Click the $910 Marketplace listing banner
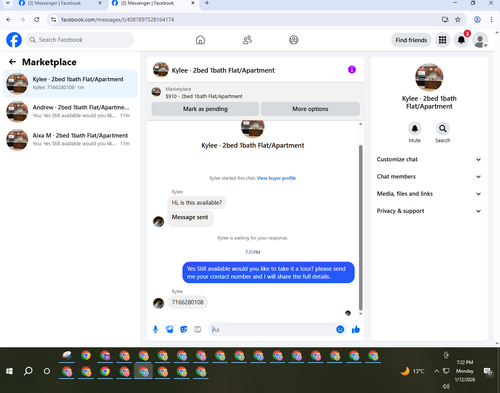500x393 pixels. coord(255,93)
